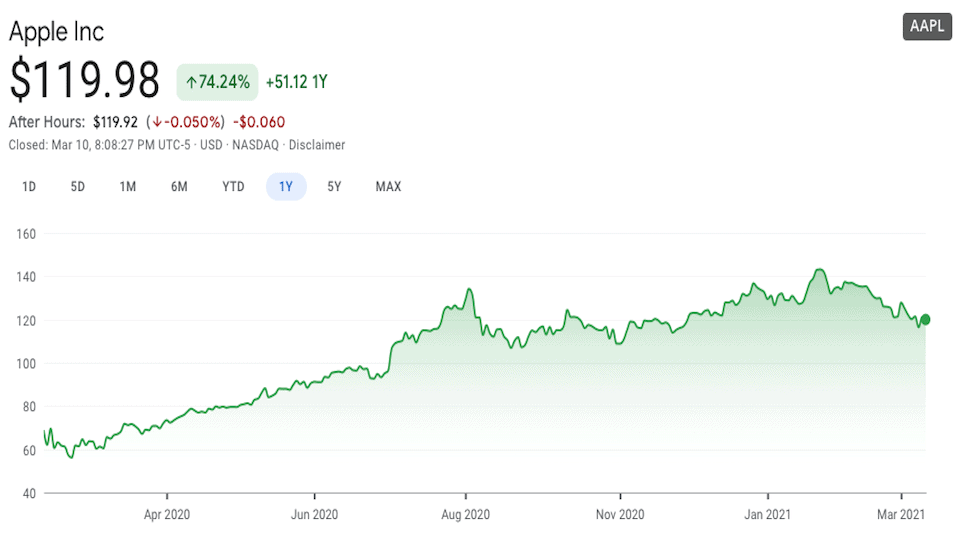960x540 pixels.
Task: Choose the 1M time range
Action: pos(128,186)
